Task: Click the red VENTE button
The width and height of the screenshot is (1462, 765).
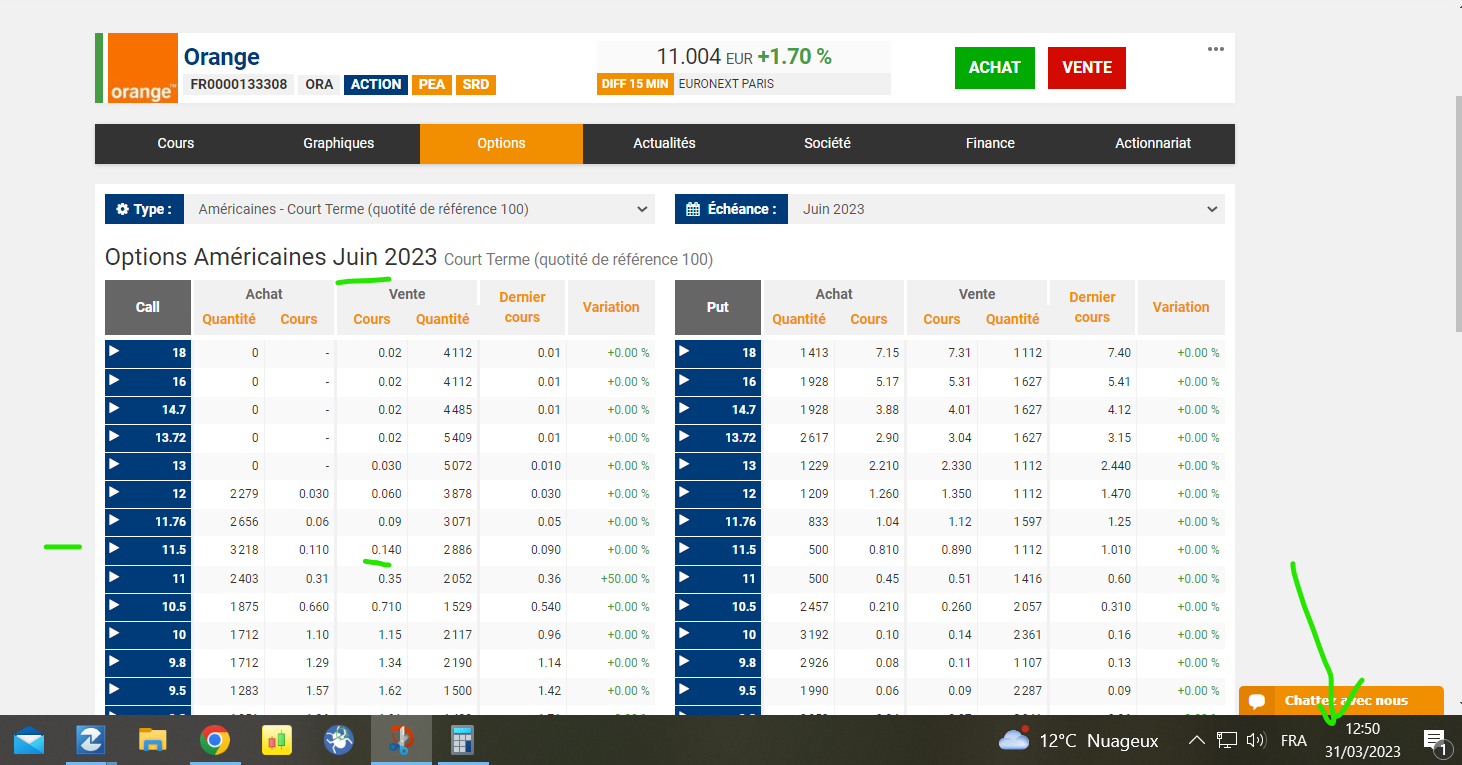Action: (1087, 68)
